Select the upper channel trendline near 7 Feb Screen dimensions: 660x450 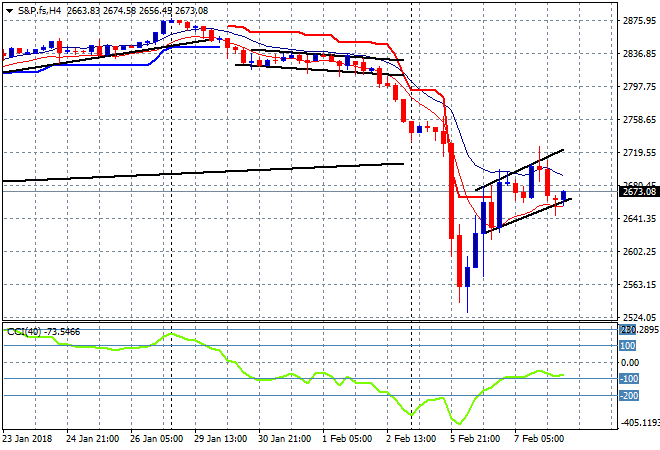[x=519, y=170]
